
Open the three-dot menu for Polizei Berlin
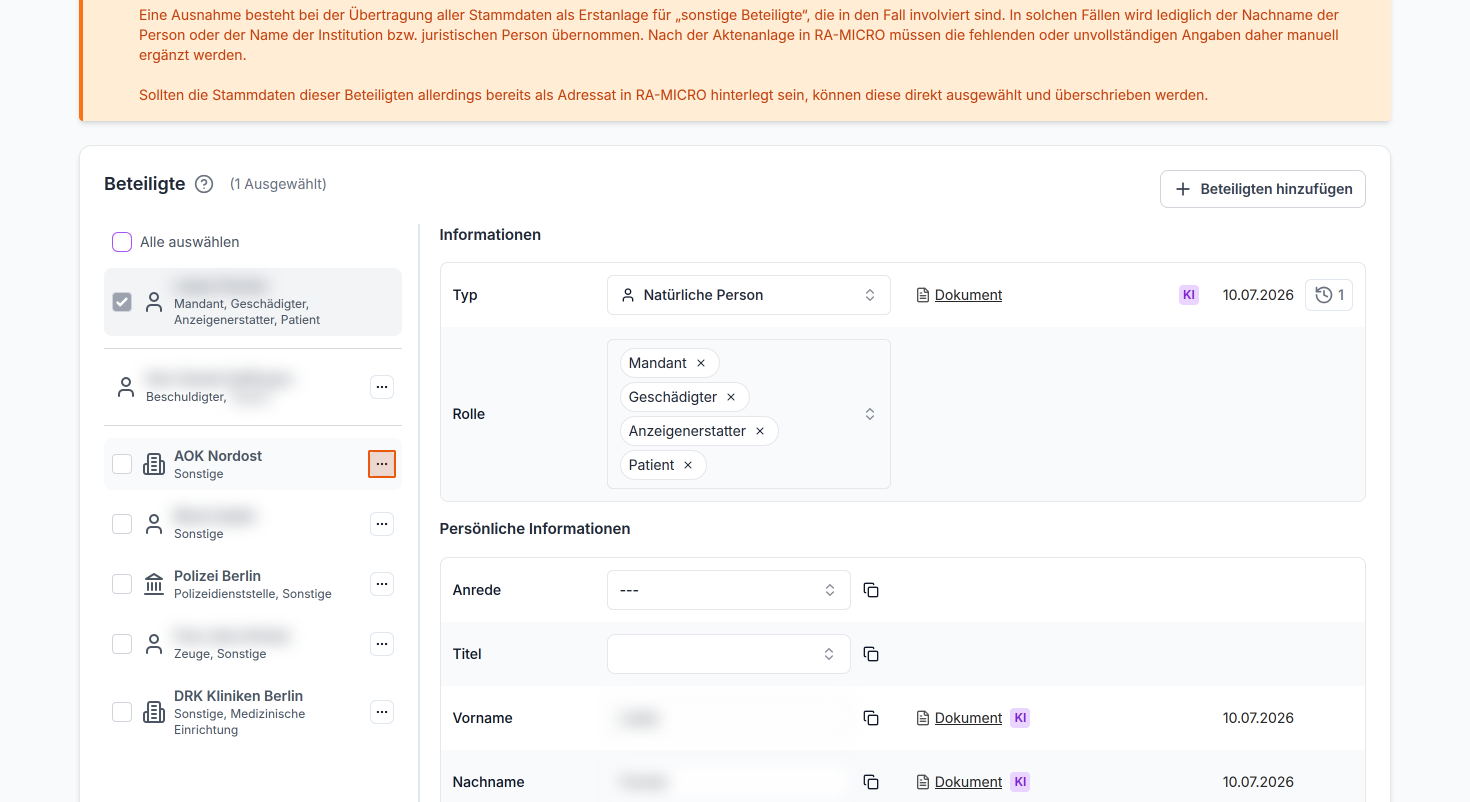[x=382, y=584]
